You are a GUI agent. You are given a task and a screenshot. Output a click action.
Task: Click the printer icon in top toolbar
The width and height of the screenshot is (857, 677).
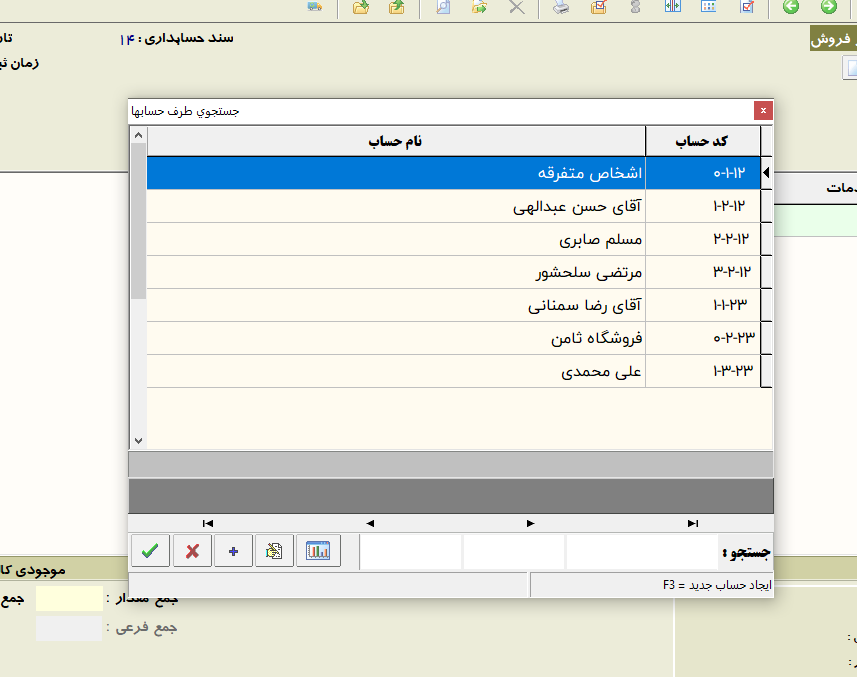(562, 8)
